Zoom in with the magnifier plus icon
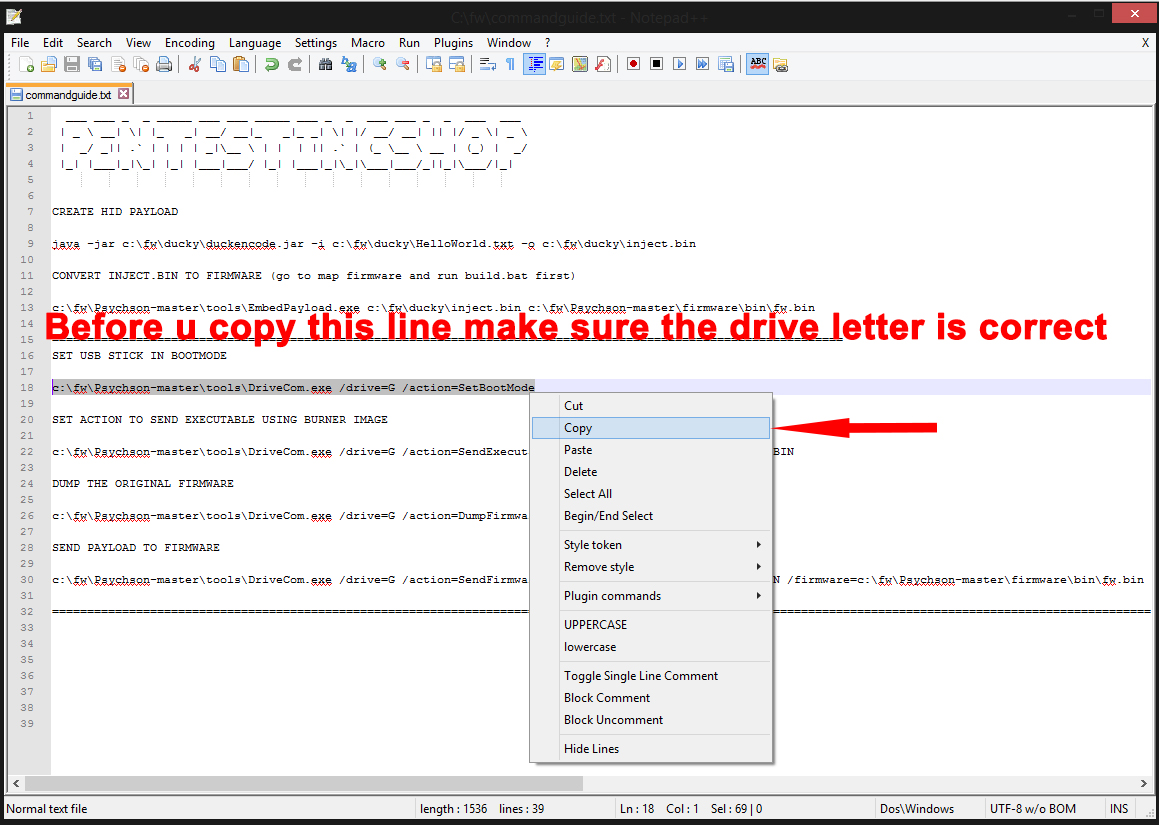The image size is (1159, 825). click(380, 64)
